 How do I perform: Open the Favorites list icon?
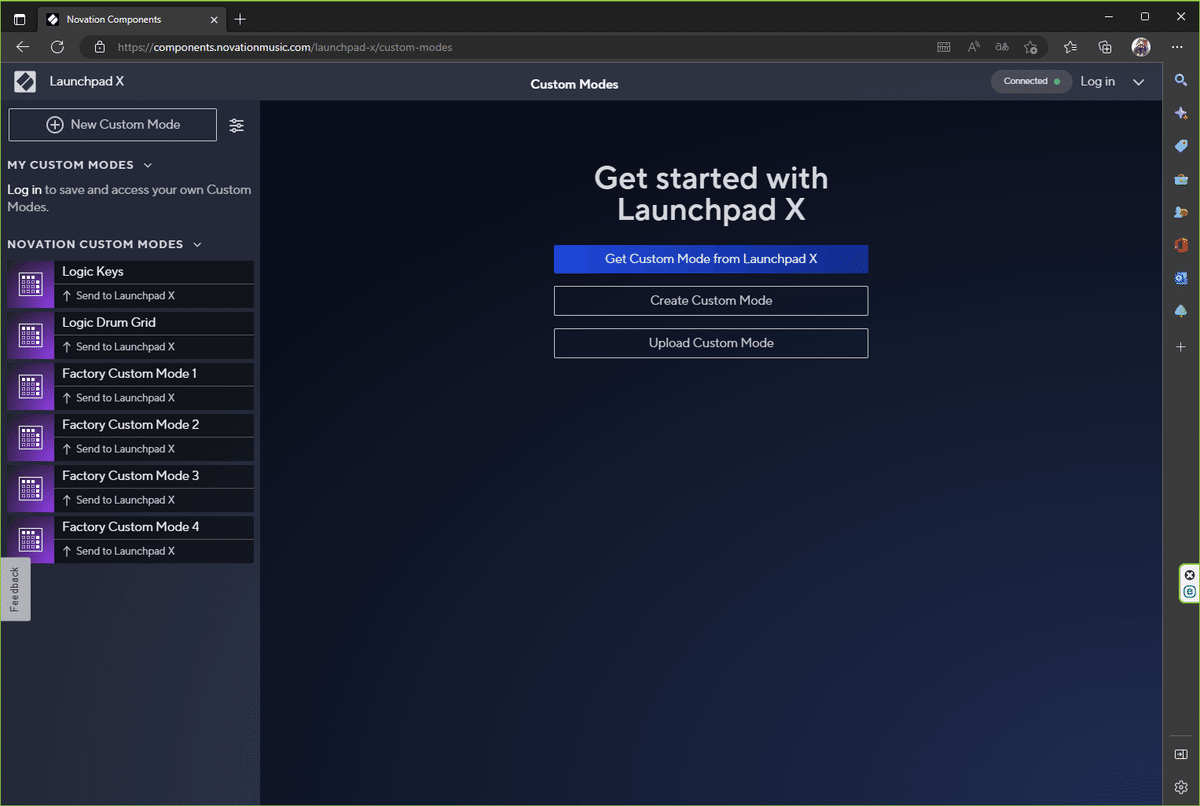tap(1071, 47)
